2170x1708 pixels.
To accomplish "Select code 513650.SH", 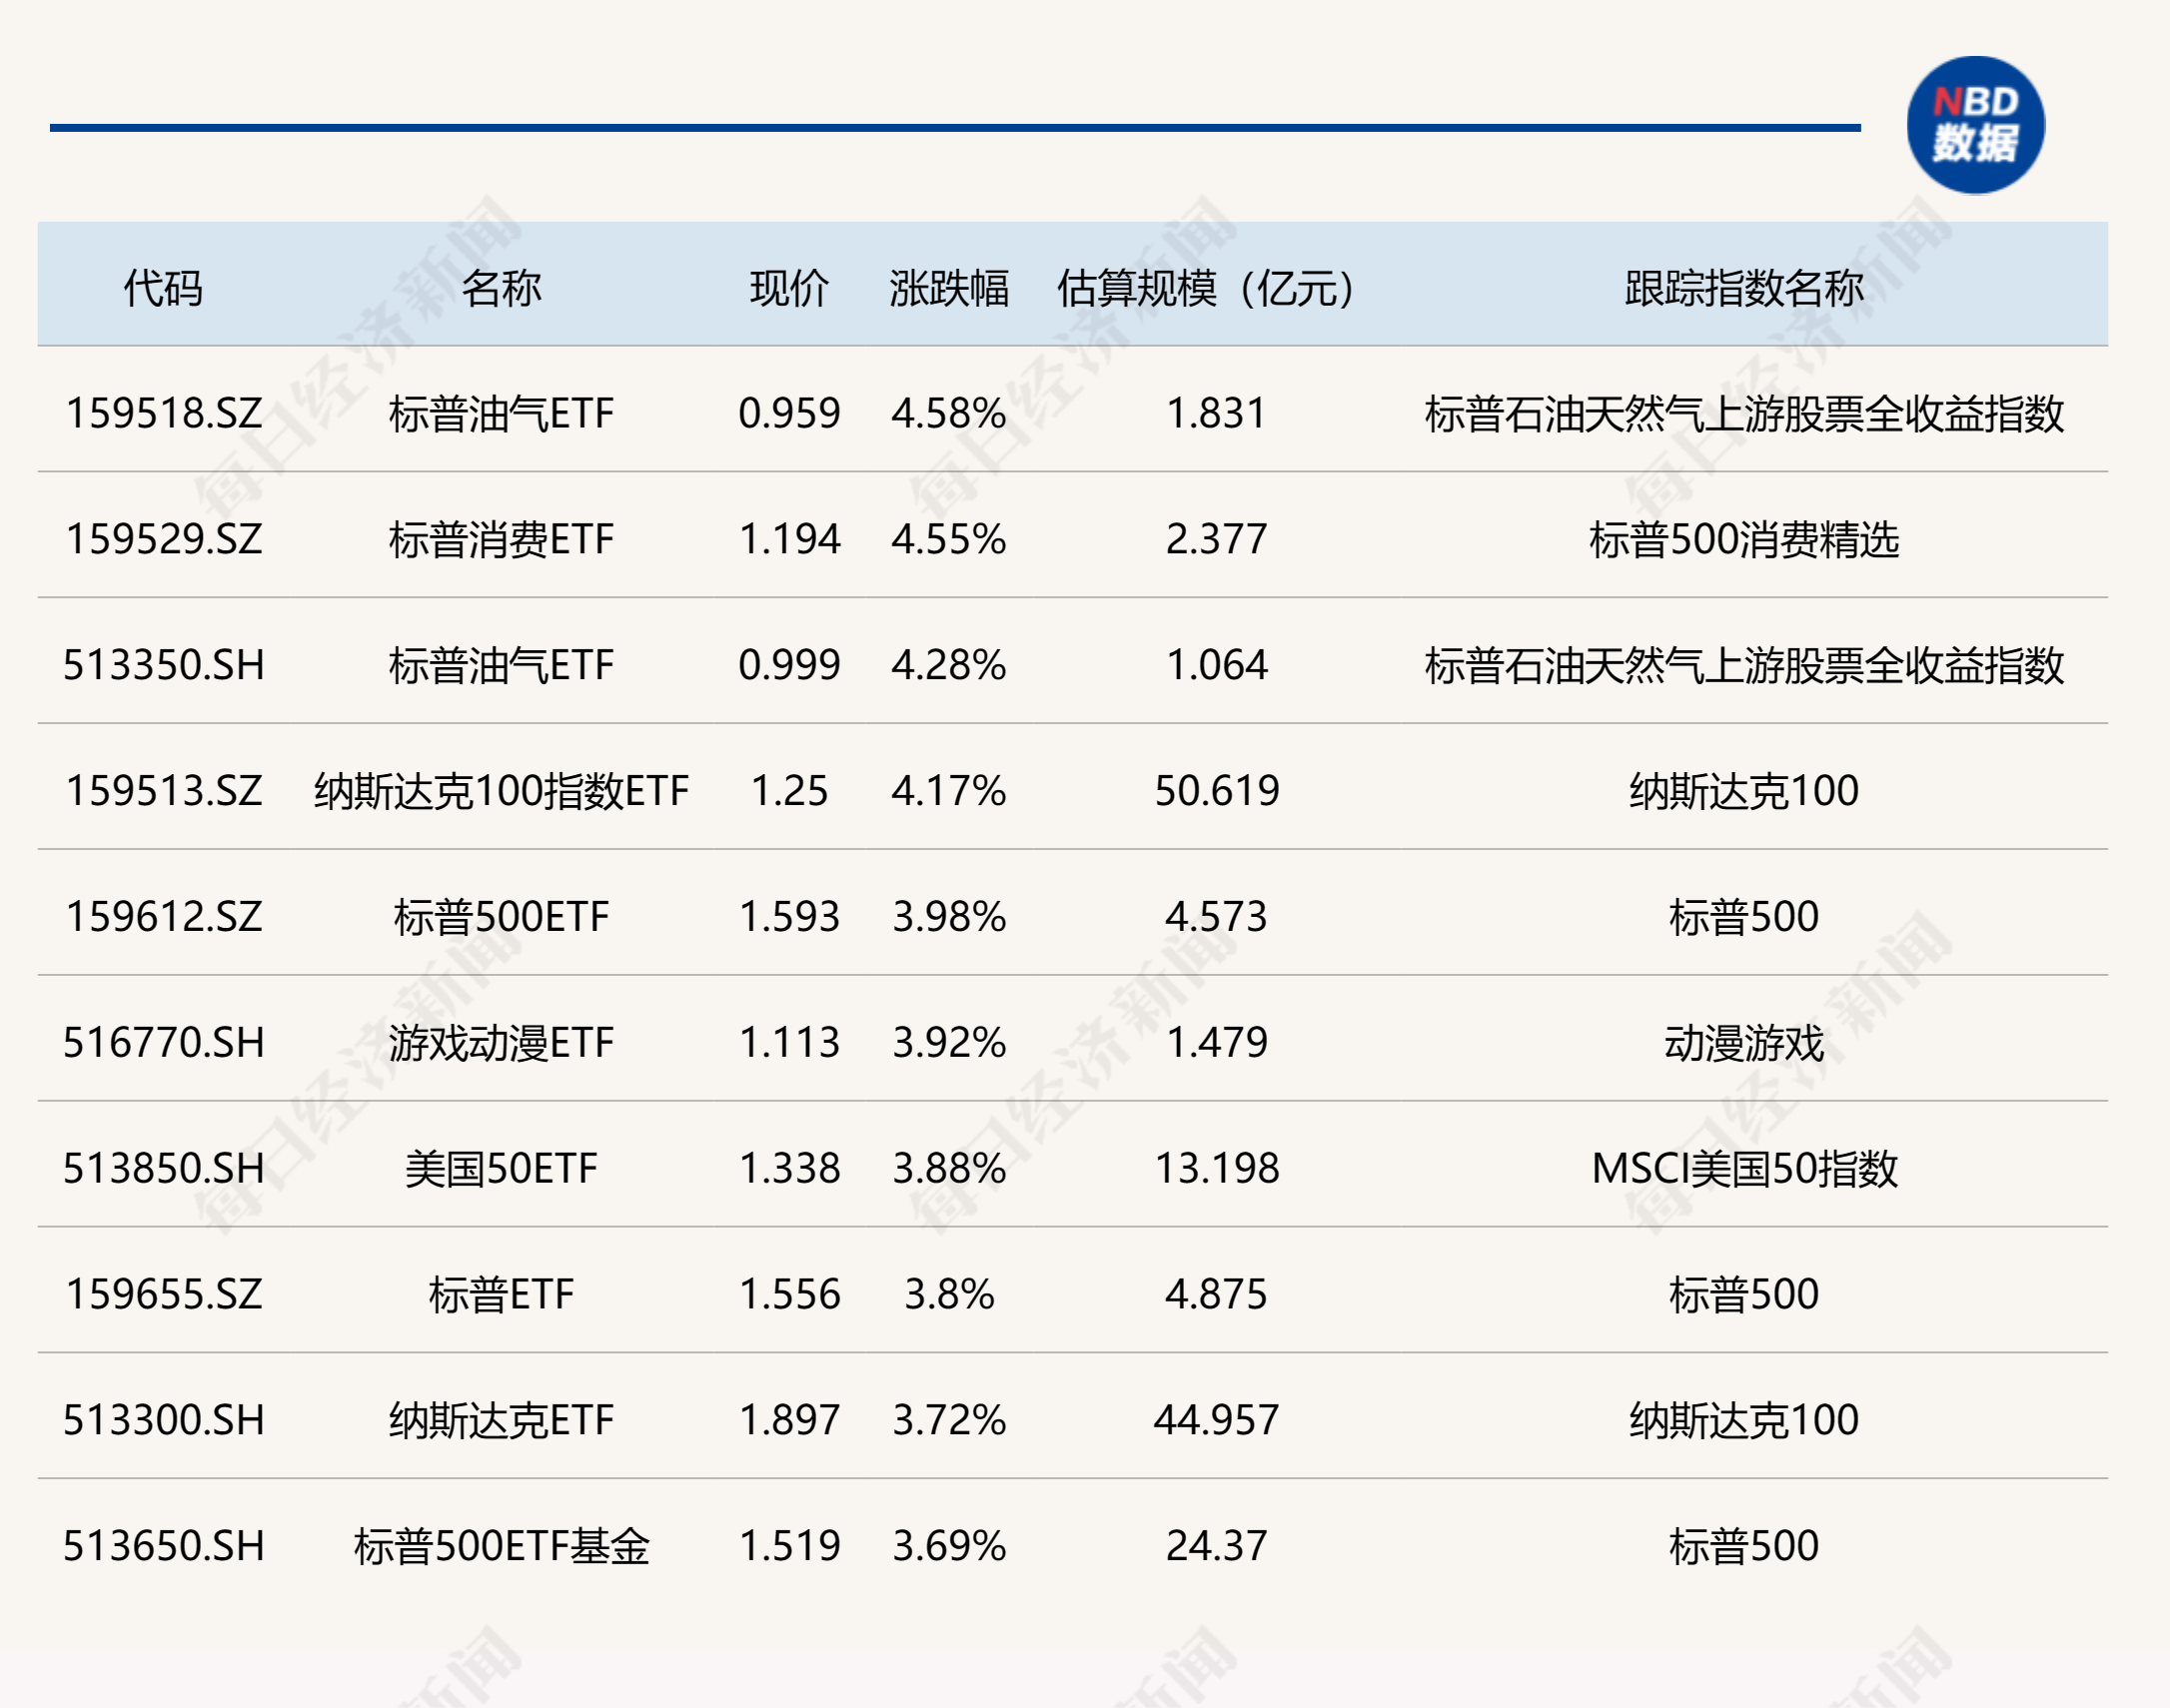I will [164, 1546].
